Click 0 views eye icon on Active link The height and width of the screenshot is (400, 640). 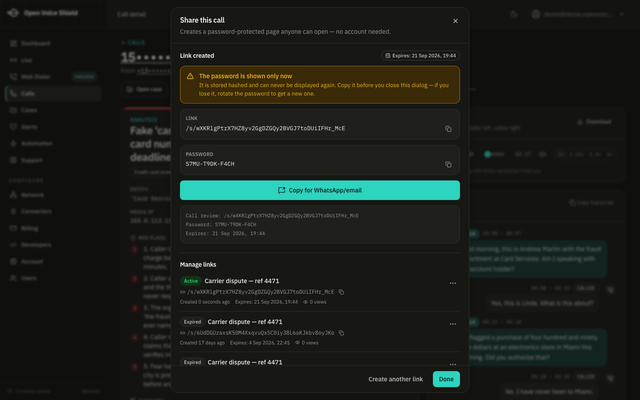305,302
